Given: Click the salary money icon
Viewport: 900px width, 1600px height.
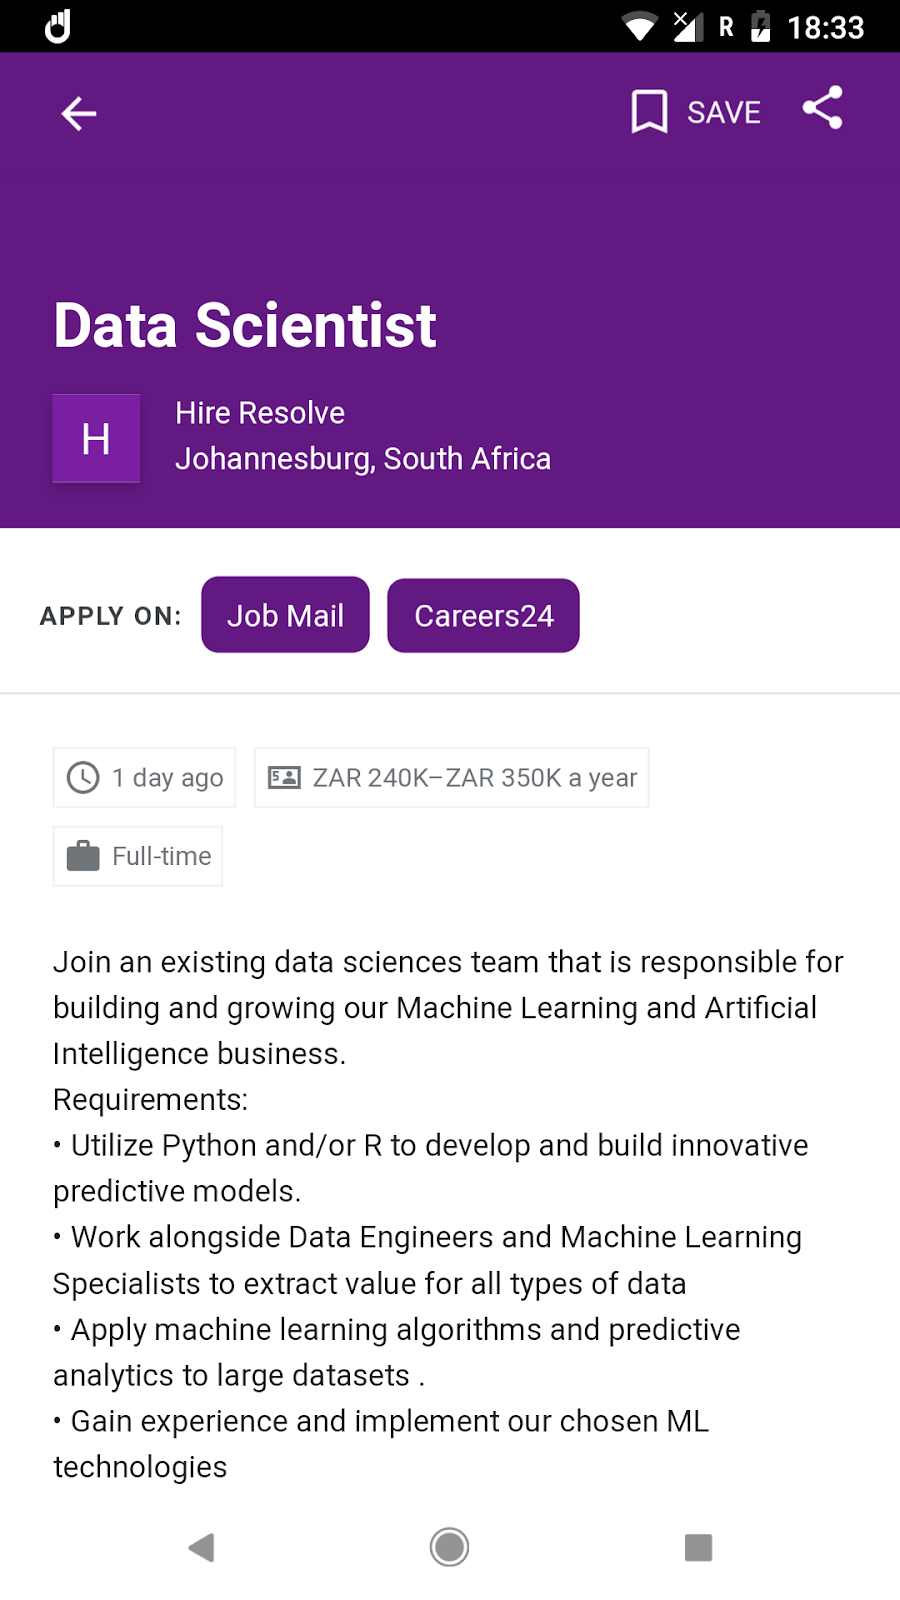Looking at the screenshot, I should coord(284,777).
